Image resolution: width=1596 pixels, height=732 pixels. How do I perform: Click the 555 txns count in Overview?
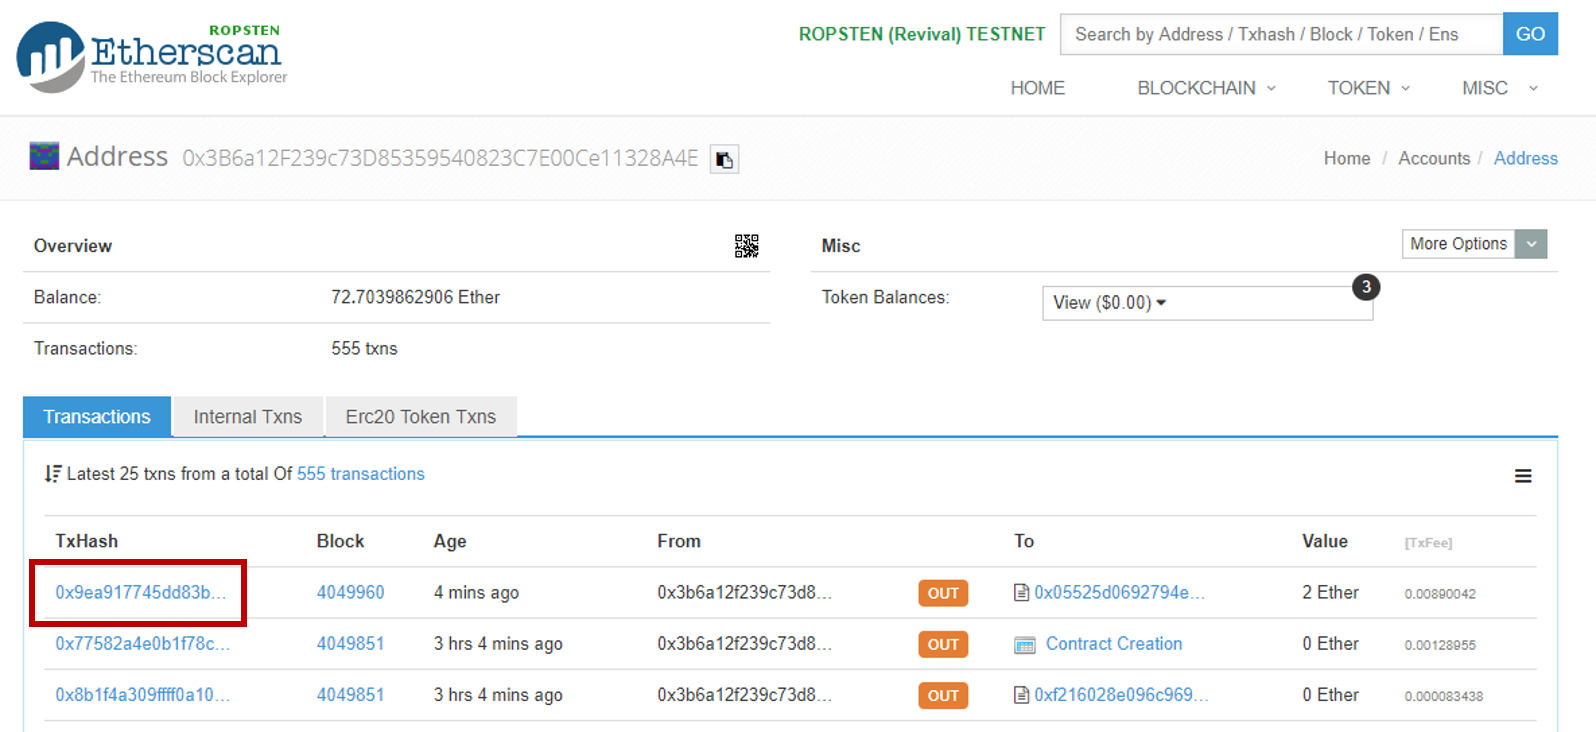coord(364,349)
